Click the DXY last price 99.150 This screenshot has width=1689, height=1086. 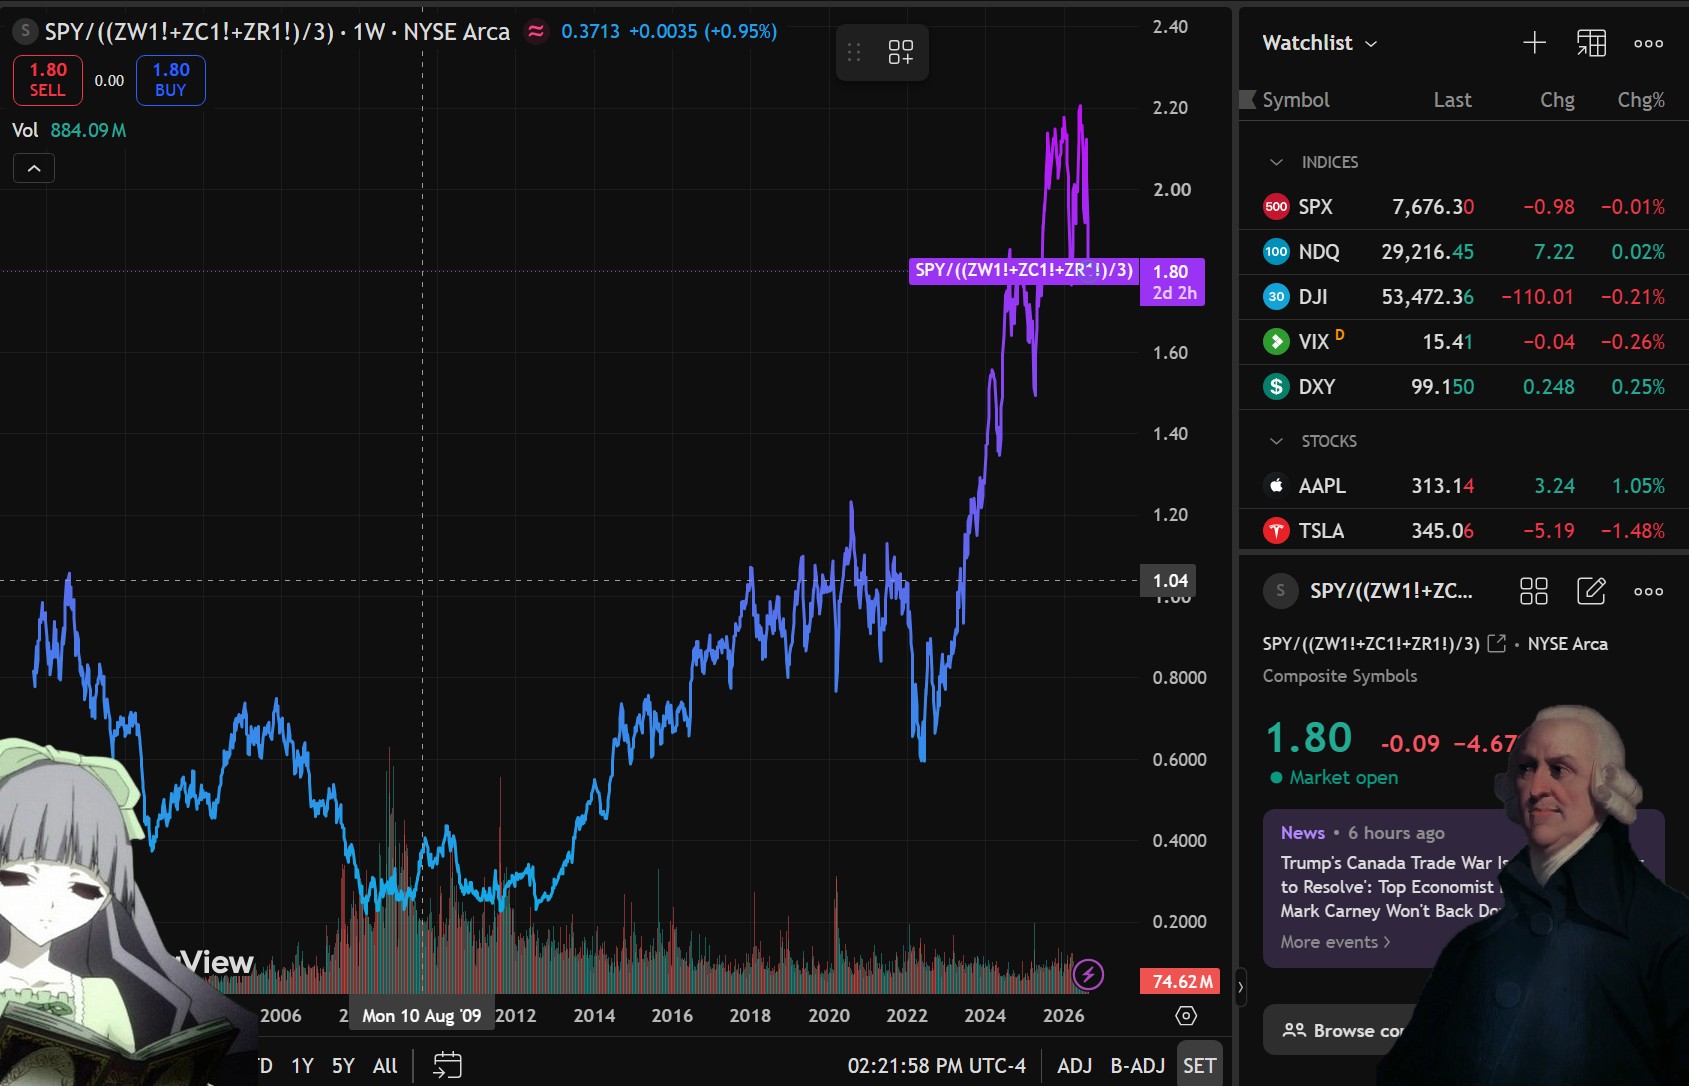tap(1442, 387)
